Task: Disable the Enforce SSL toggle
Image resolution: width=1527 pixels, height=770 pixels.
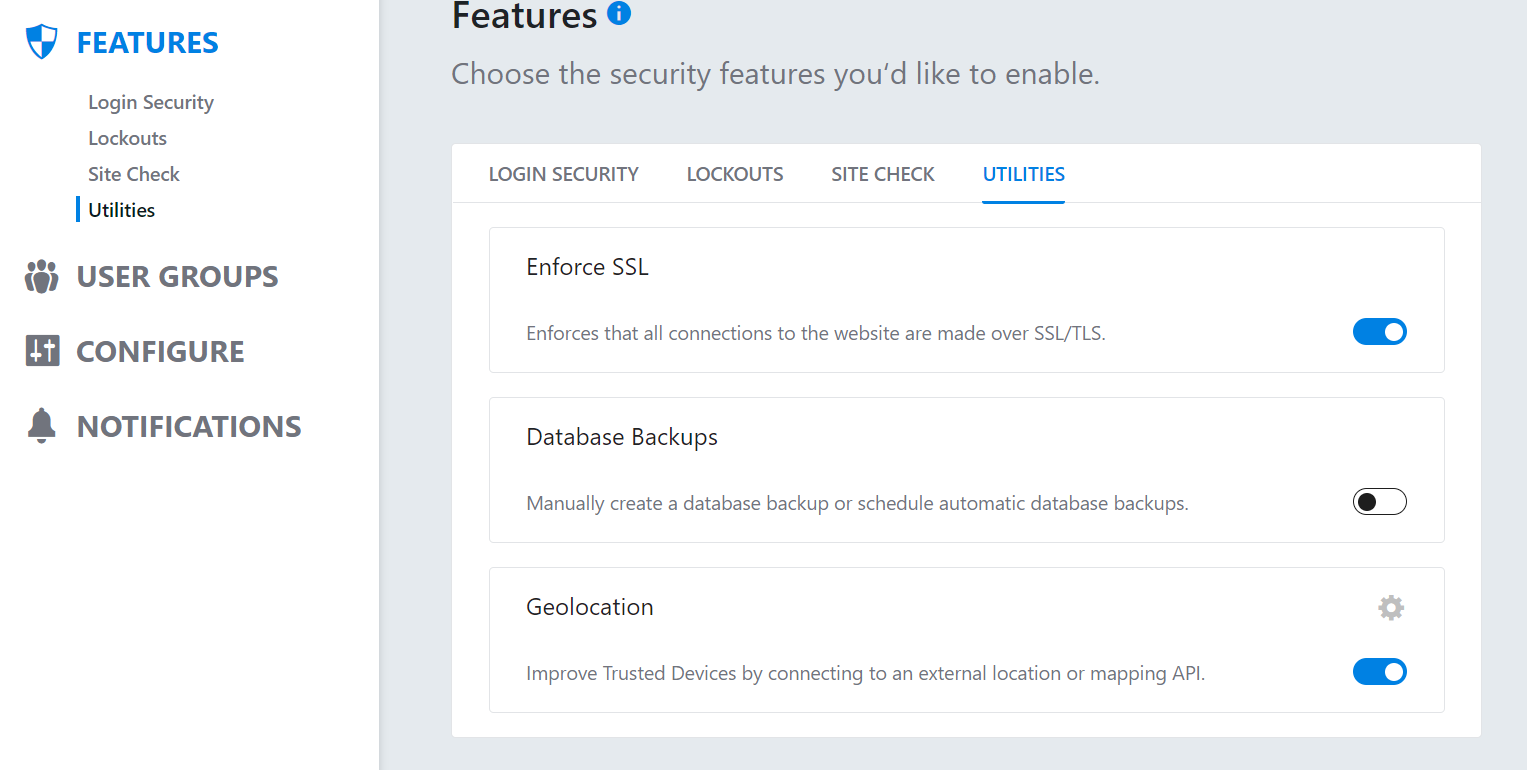Action: pyautogui.click(x=1379, y=331)
